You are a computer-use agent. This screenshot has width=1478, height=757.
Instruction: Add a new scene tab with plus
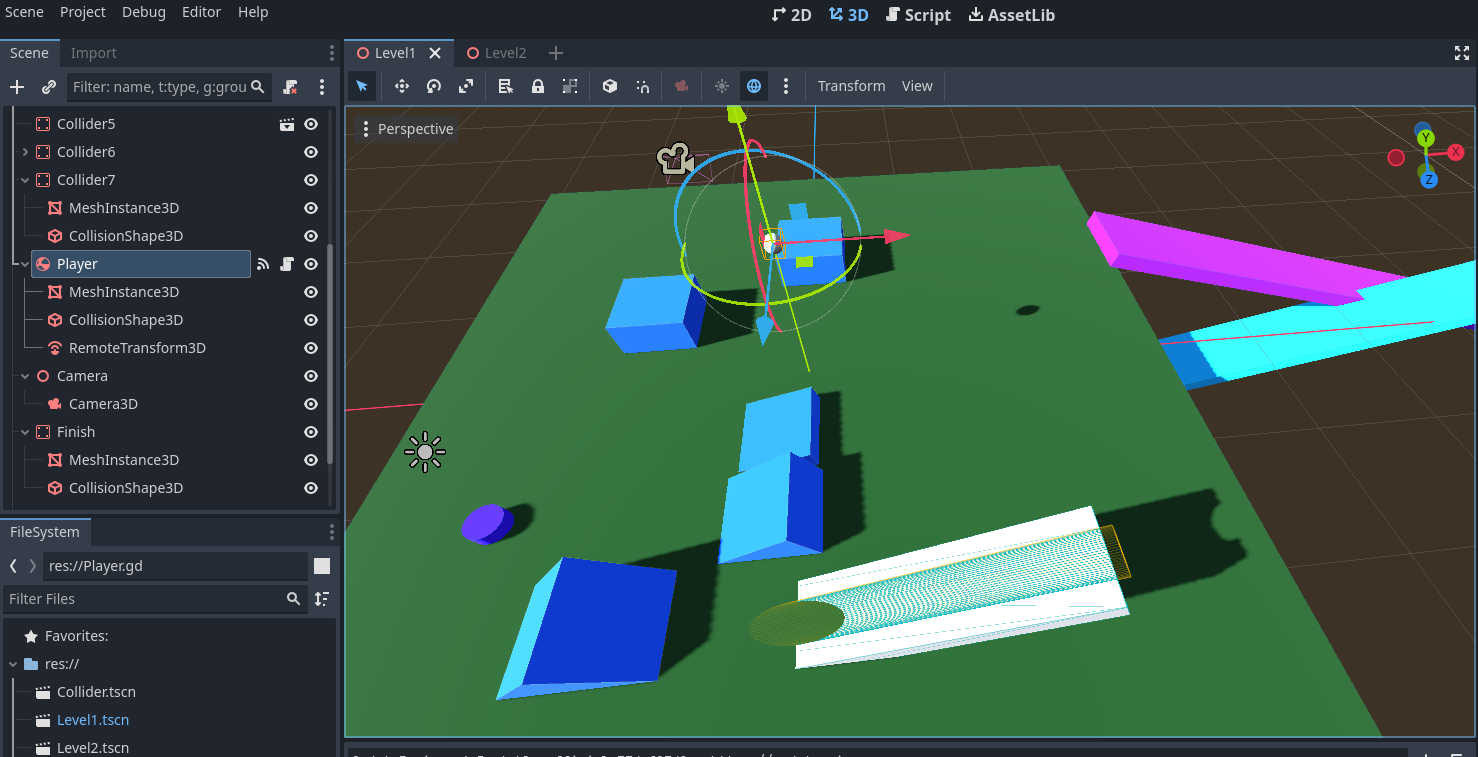[556, 53]
